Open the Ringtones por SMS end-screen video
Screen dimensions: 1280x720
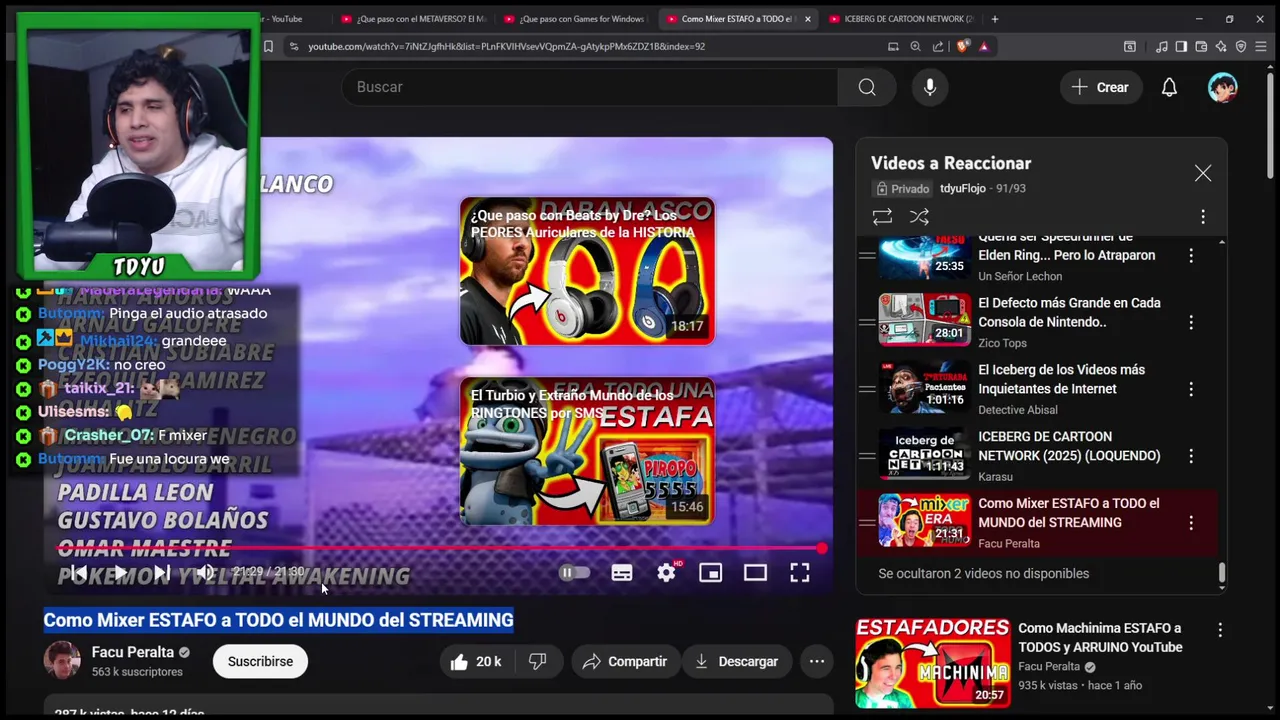587,451
